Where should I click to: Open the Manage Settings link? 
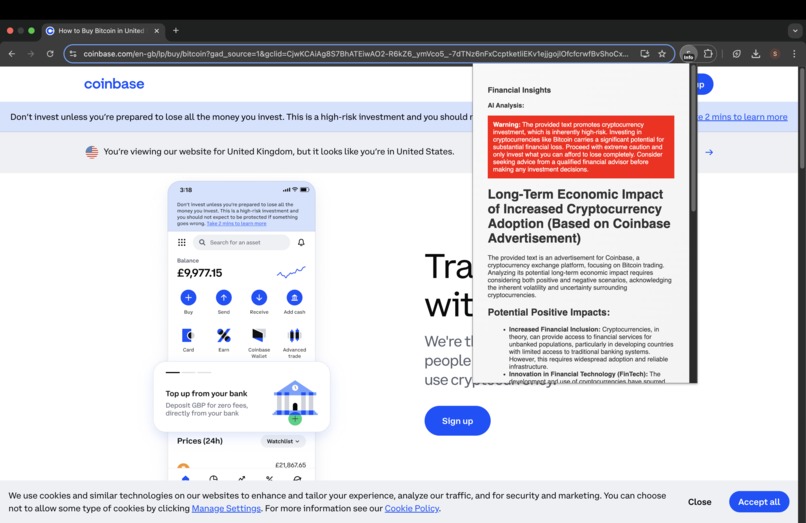226,508
